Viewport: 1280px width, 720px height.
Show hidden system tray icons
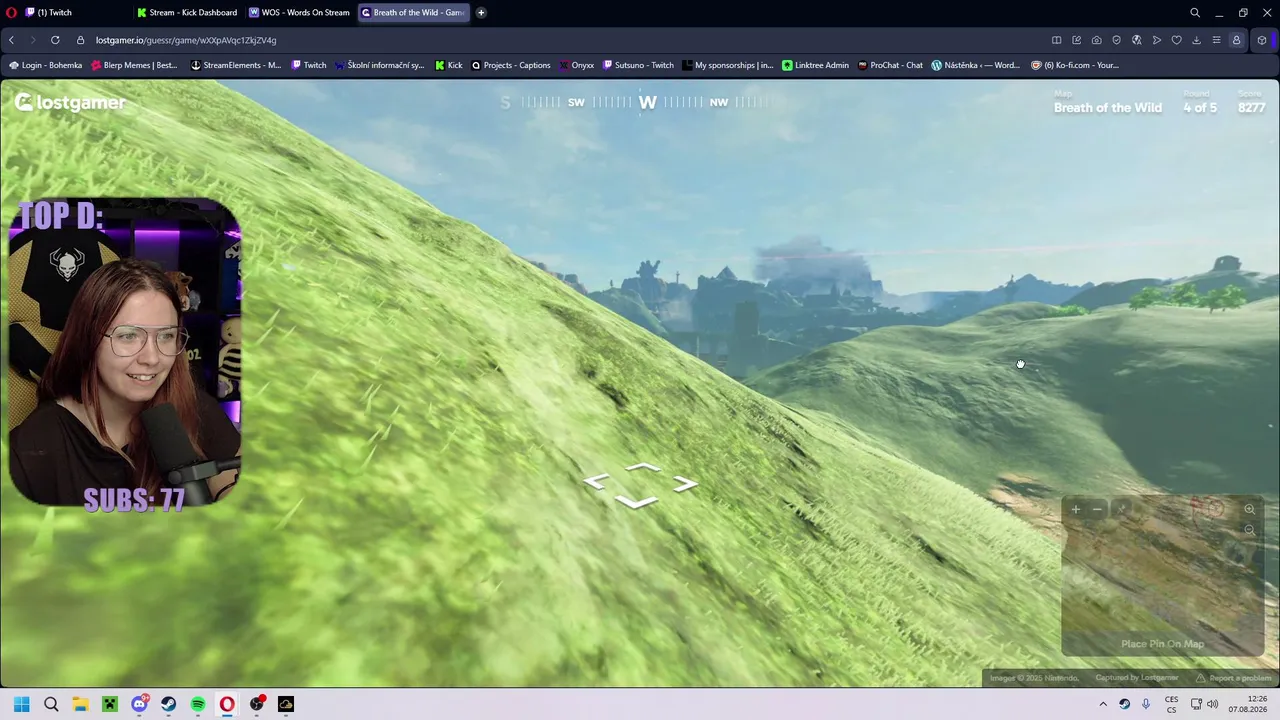[1103, 704]
